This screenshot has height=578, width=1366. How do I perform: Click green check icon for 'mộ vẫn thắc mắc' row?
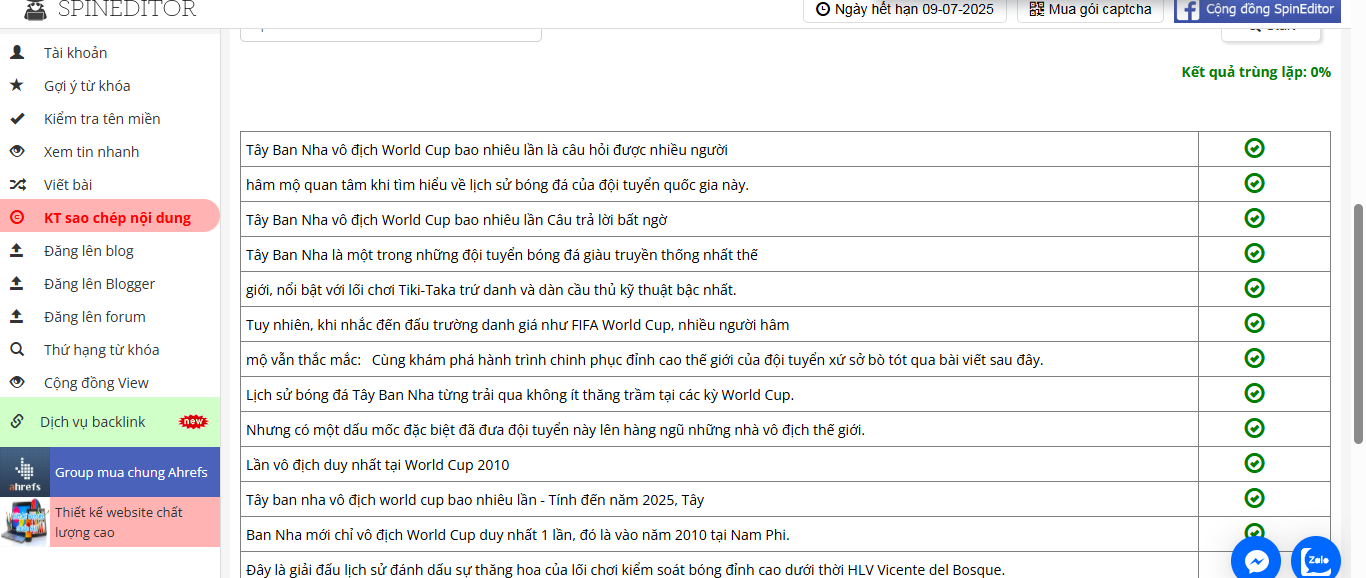tap(1254, 358)
